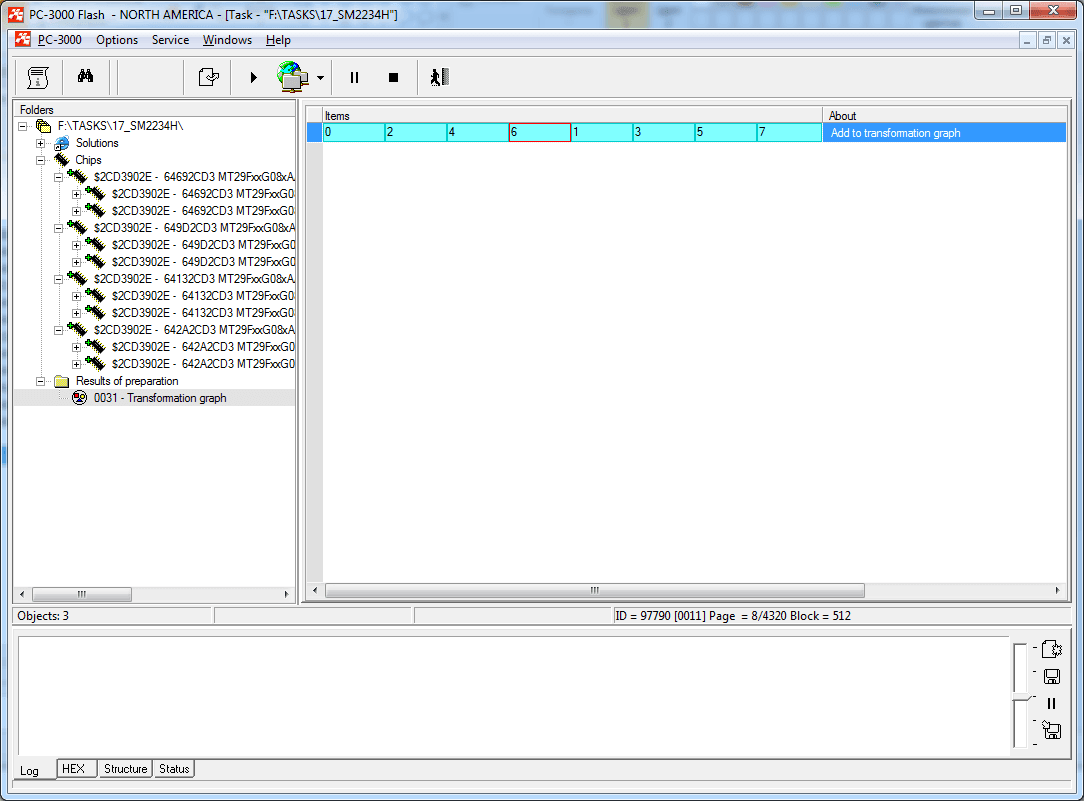Click the exit running-man toolbar icon

pyautogui.click(x=439, y=77)
